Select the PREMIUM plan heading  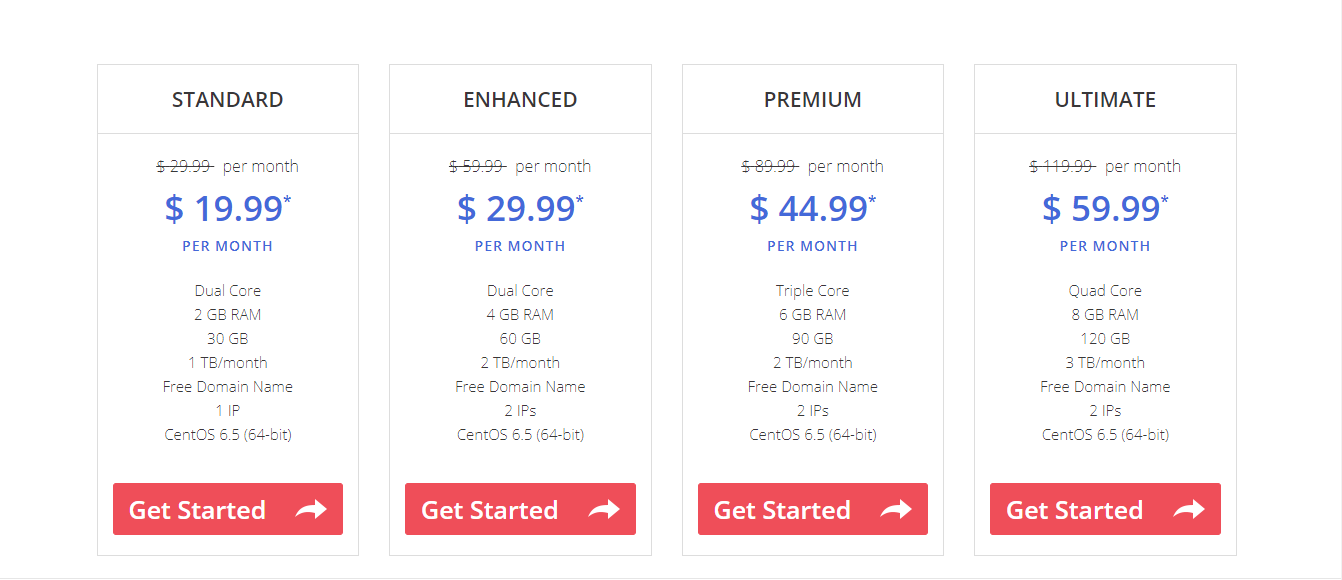[813, 100]
